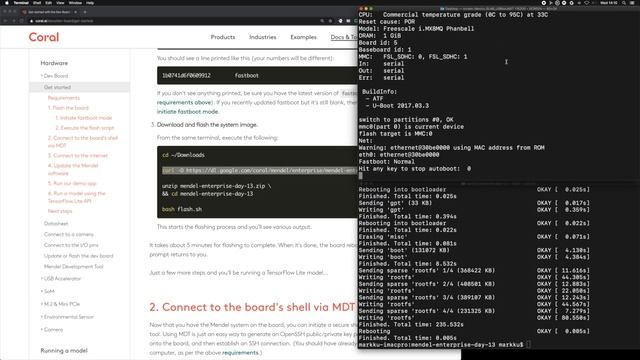Open the Shell menu

pos(37,3)
